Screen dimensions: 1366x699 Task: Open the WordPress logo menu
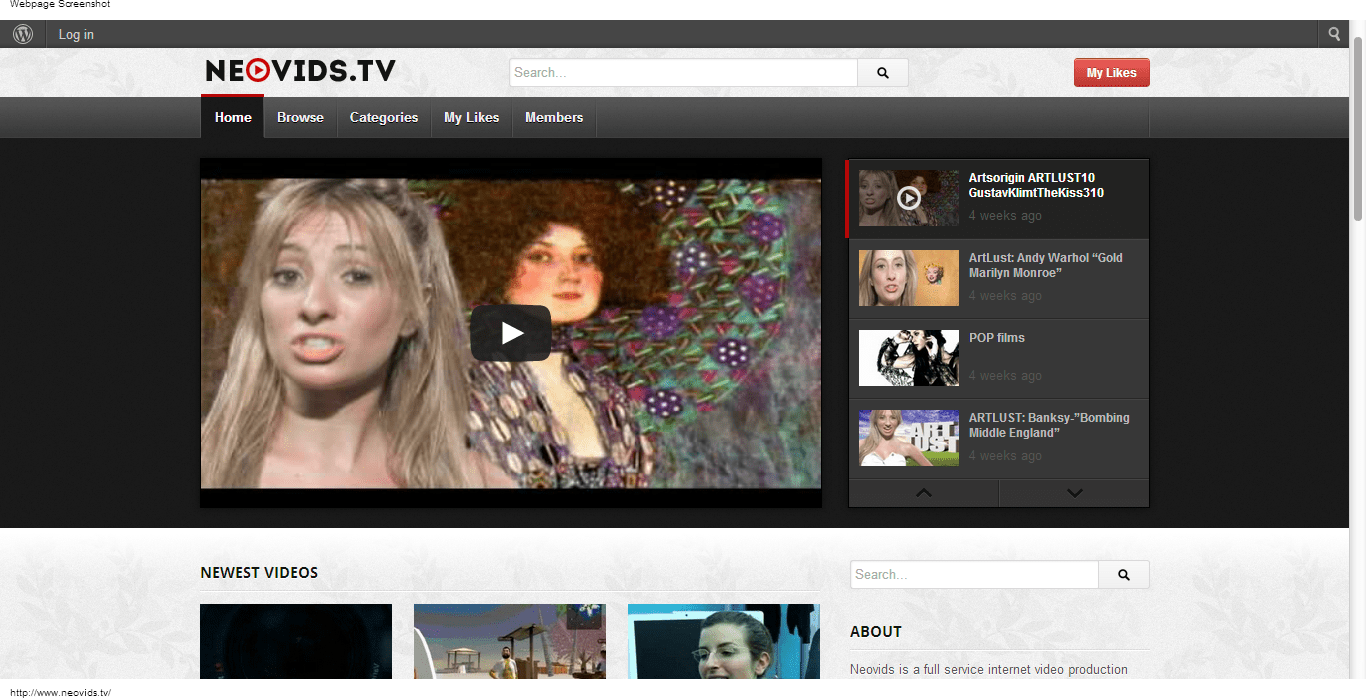click(23, 34)
